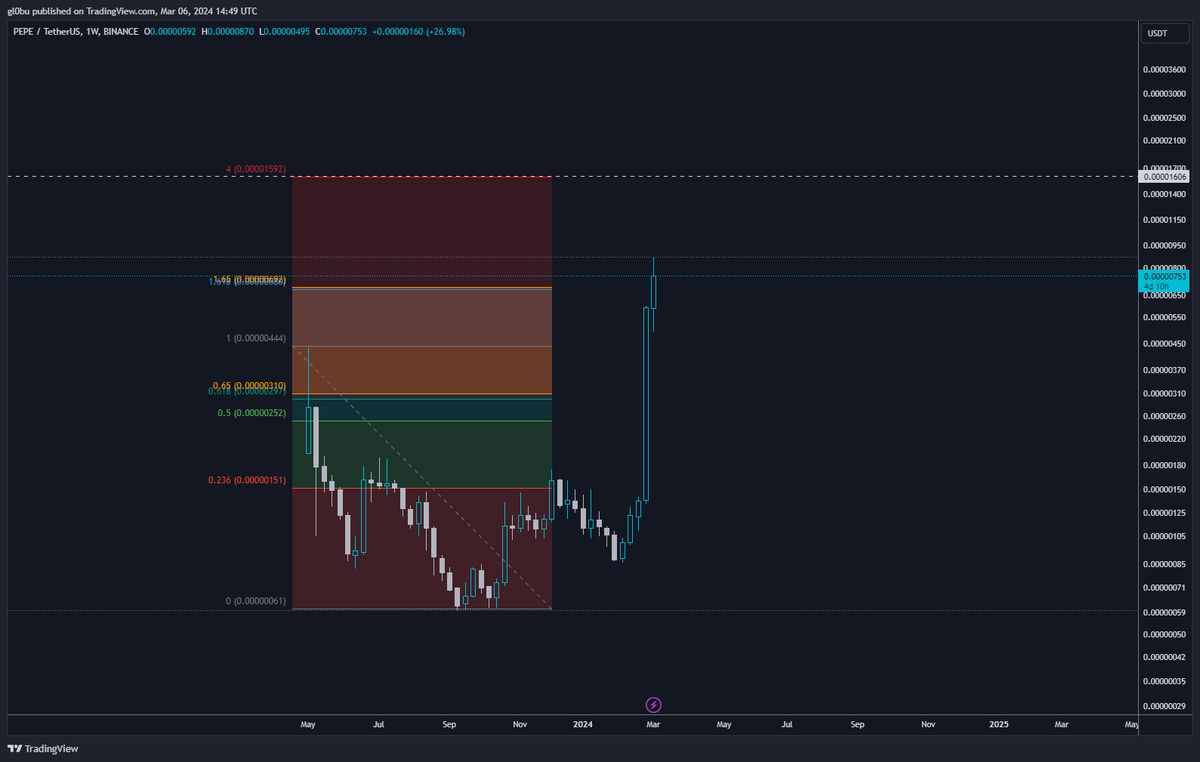Click the 0.00000450 price axis label
The height and width of the screenshot is (762, 1200).
(x=1165, y=344)
